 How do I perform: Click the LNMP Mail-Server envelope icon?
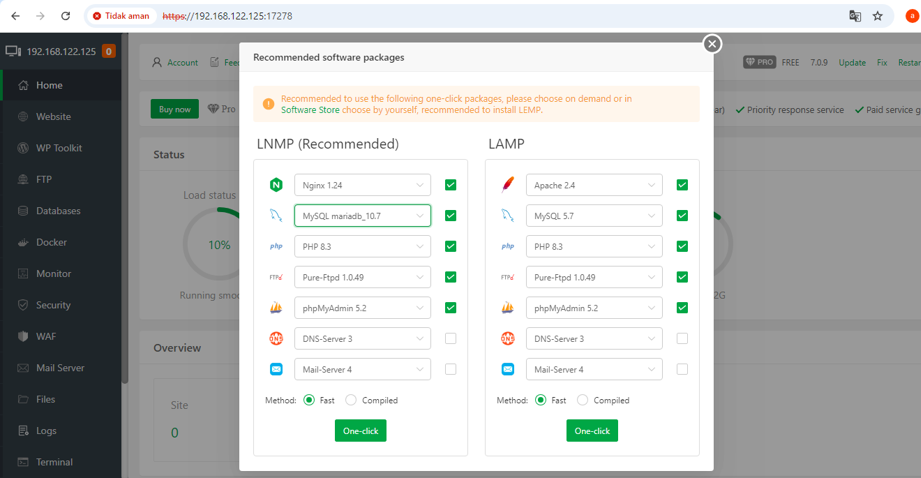[x=276, y=369]
